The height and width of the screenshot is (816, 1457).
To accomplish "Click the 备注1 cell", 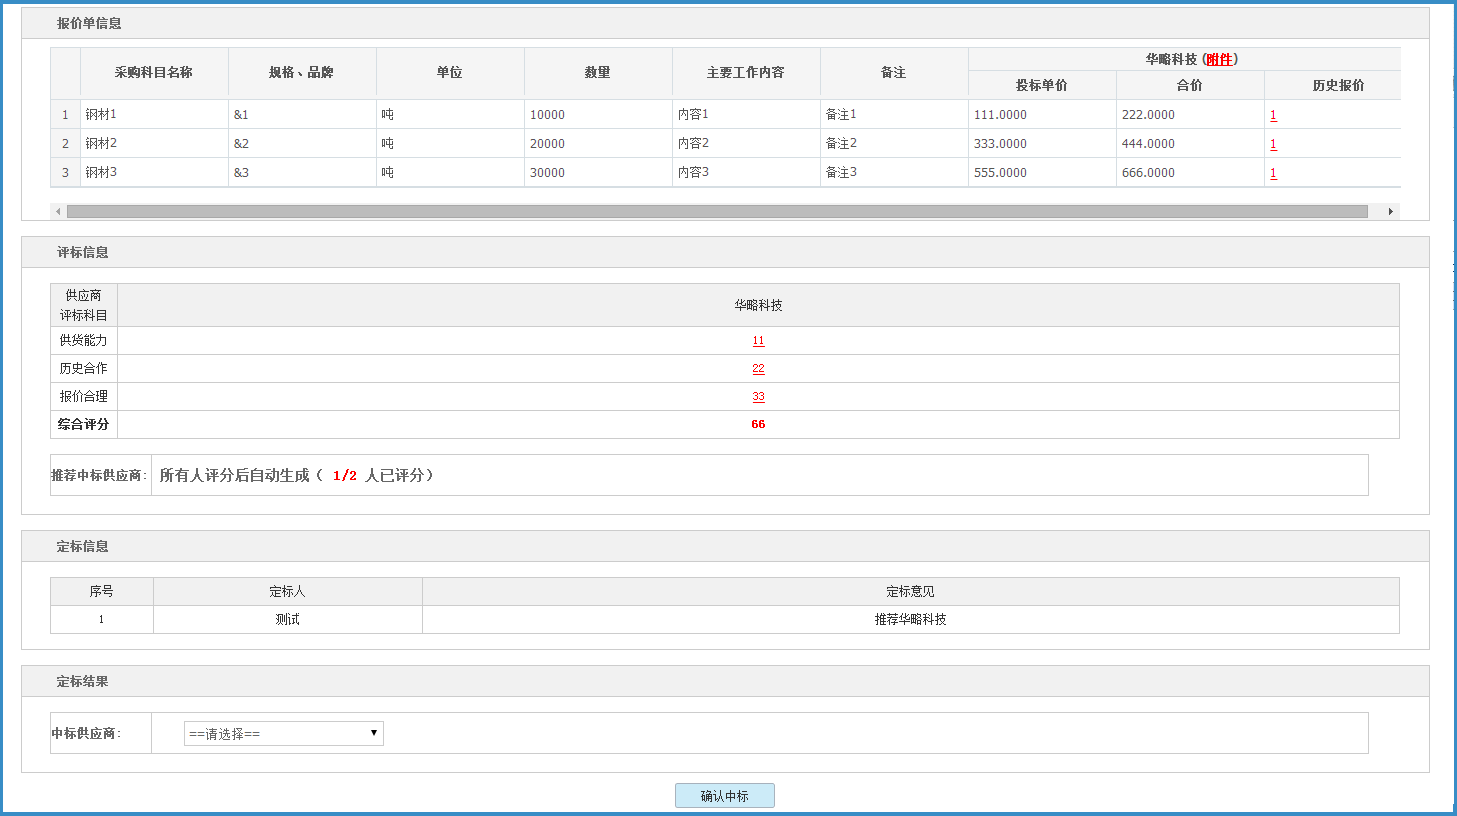I will coord(894,114).
